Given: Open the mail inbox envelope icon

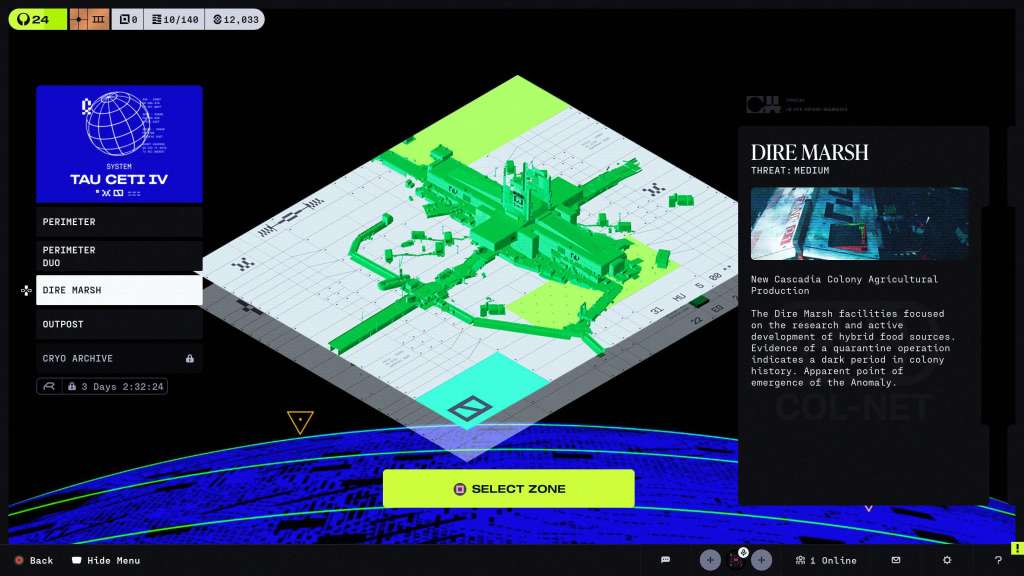Looking at the screenshot, I should point(896,560).
